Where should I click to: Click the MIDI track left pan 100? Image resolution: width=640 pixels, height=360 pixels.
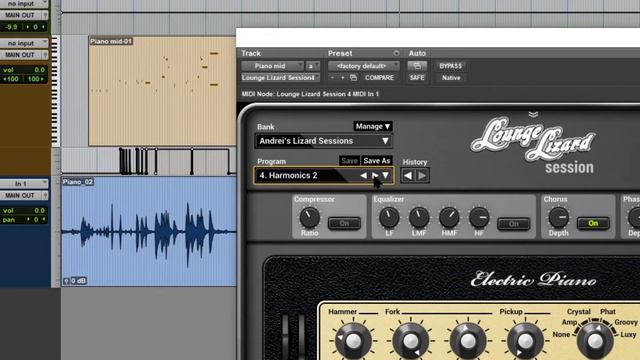[x=11, y=79]
